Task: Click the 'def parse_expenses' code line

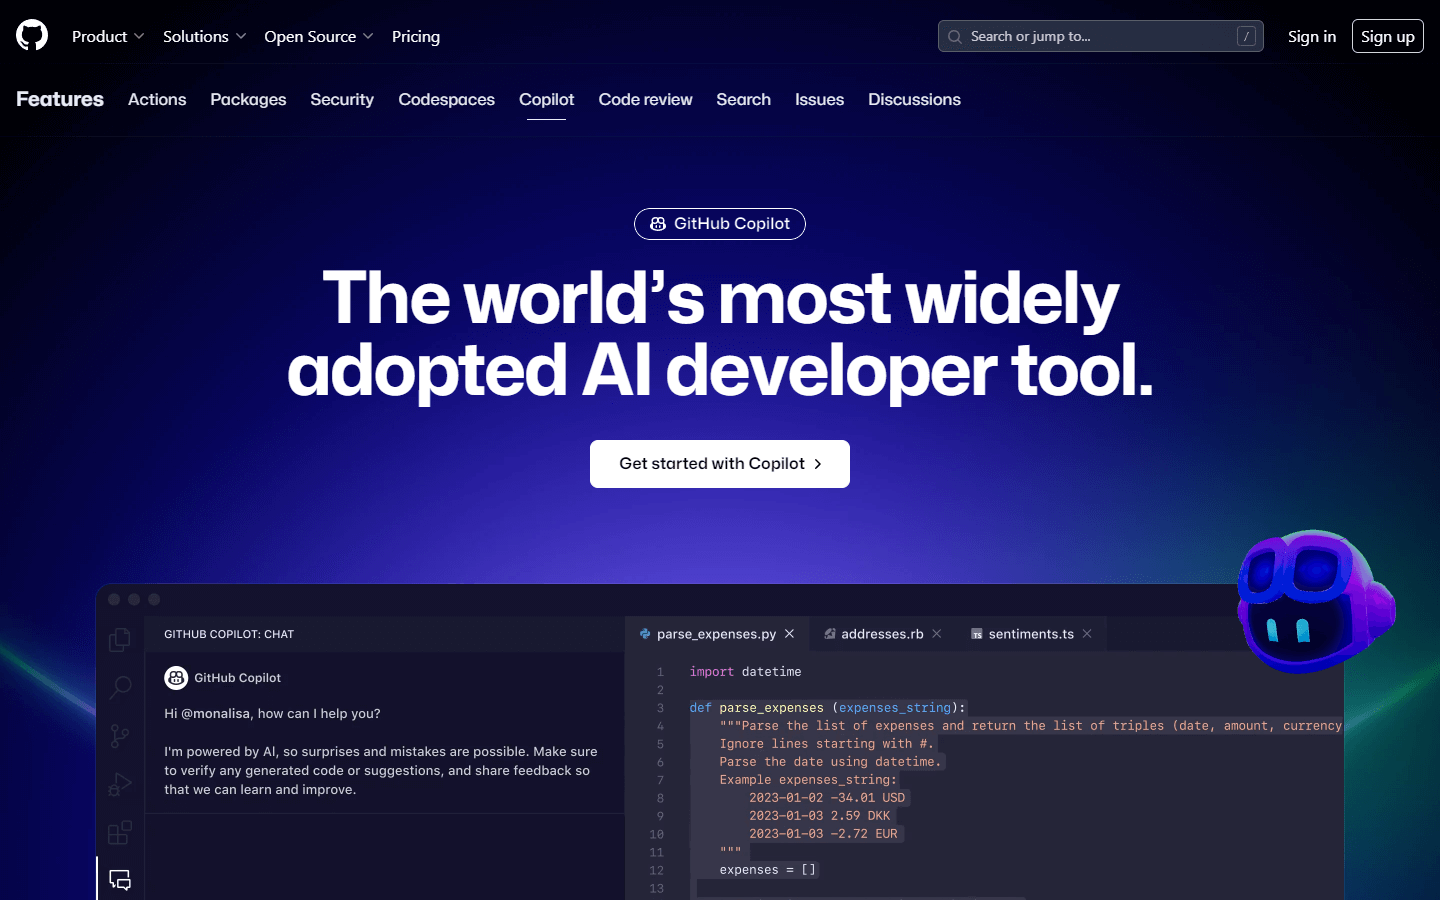Action: [827, 708]
